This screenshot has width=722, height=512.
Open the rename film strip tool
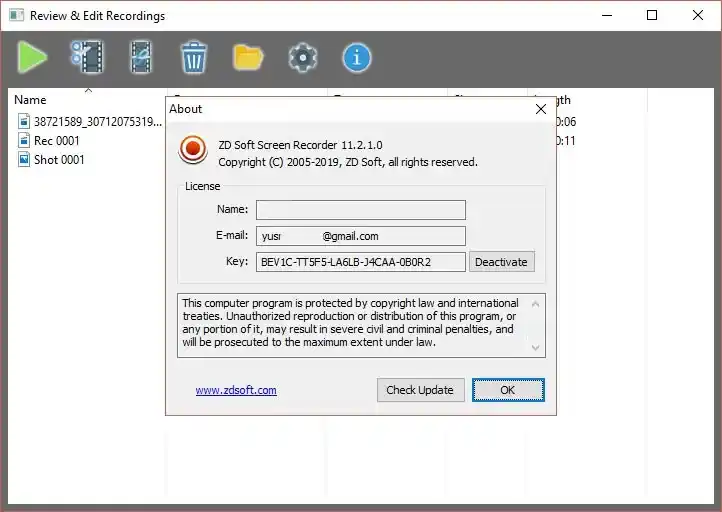[141, 57]
